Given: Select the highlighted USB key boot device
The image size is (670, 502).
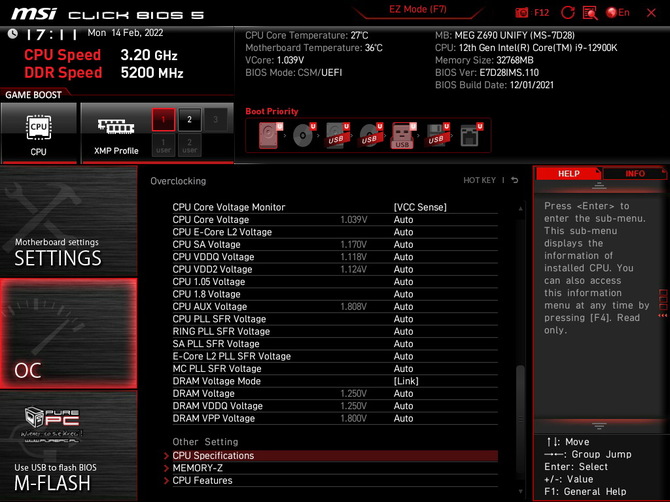Looking at the screenshot, I should pyautogui.click(x=403, y=135).
